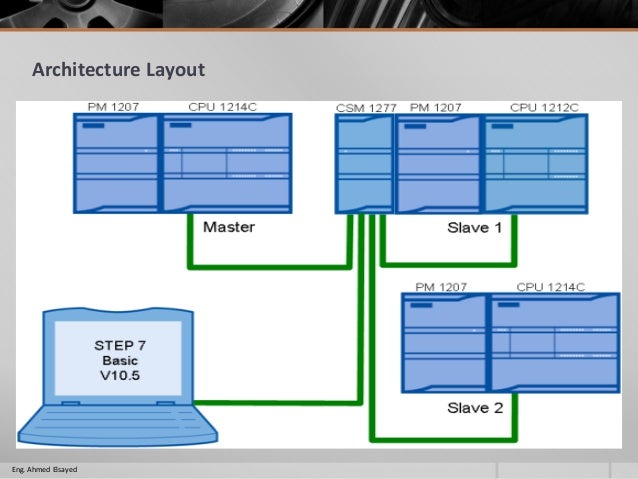
Task: Click green cable leading to Slave 1
Action: pos(448,265)
